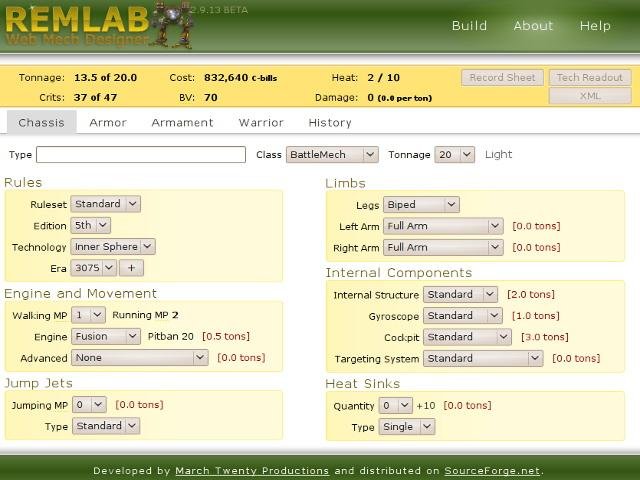Click the Type name text field
The height and width of the screenshot is (480, 640).
141,155
